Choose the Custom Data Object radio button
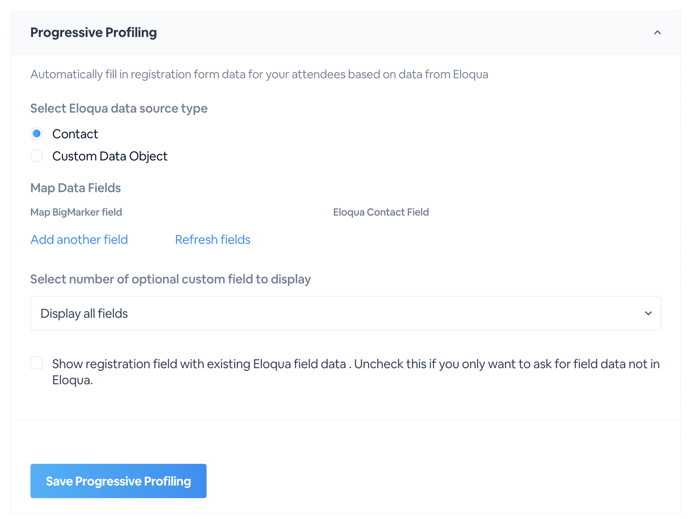This screenshot has width=688, height=519. pos(36,156)
